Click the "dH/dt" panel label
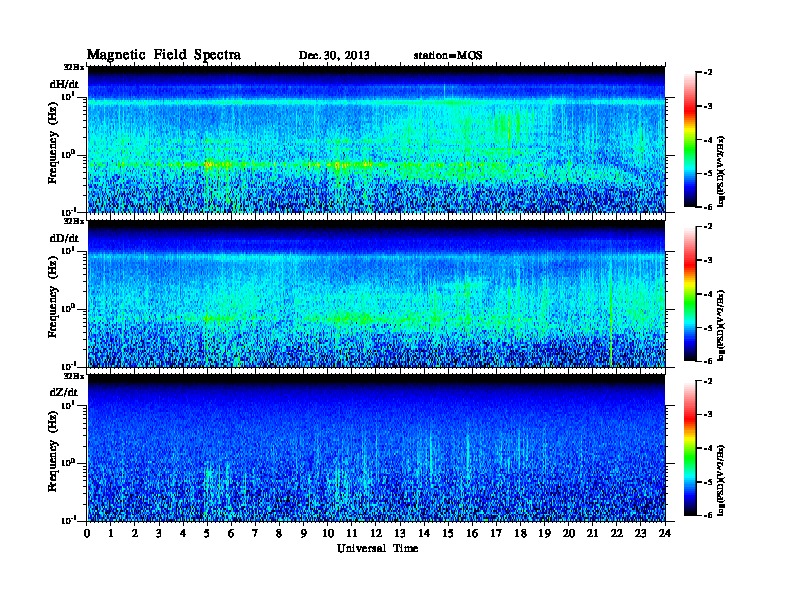 64,84
